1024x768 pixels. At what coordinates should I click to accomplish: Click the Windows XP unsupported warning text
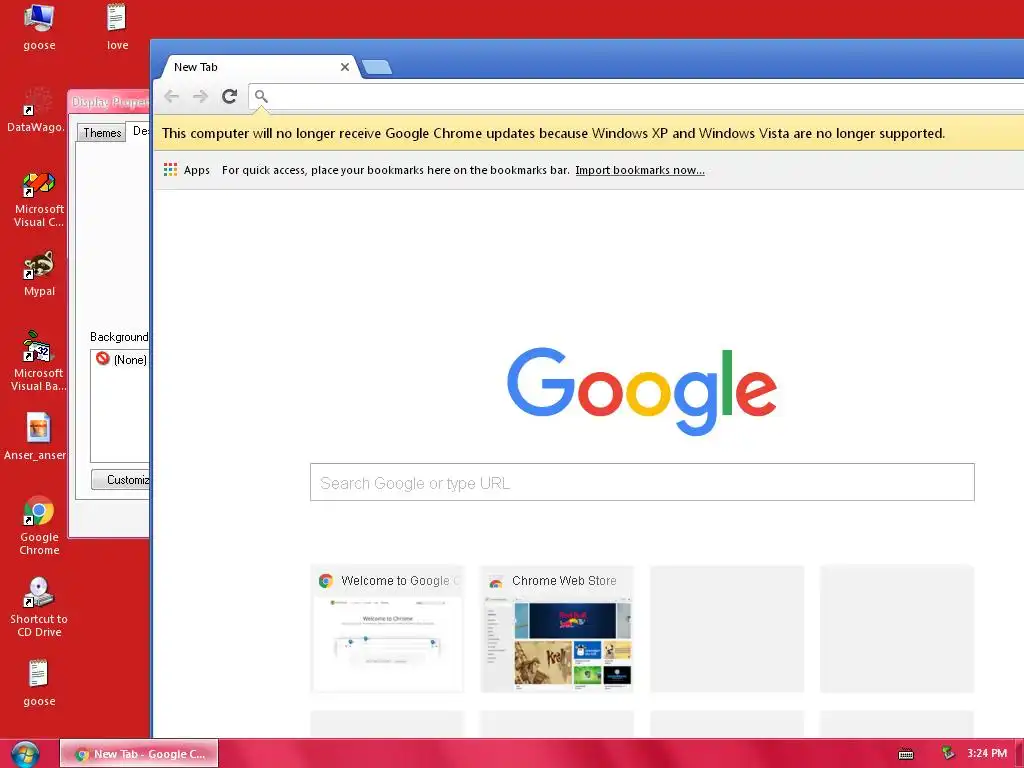pos(553,133)
